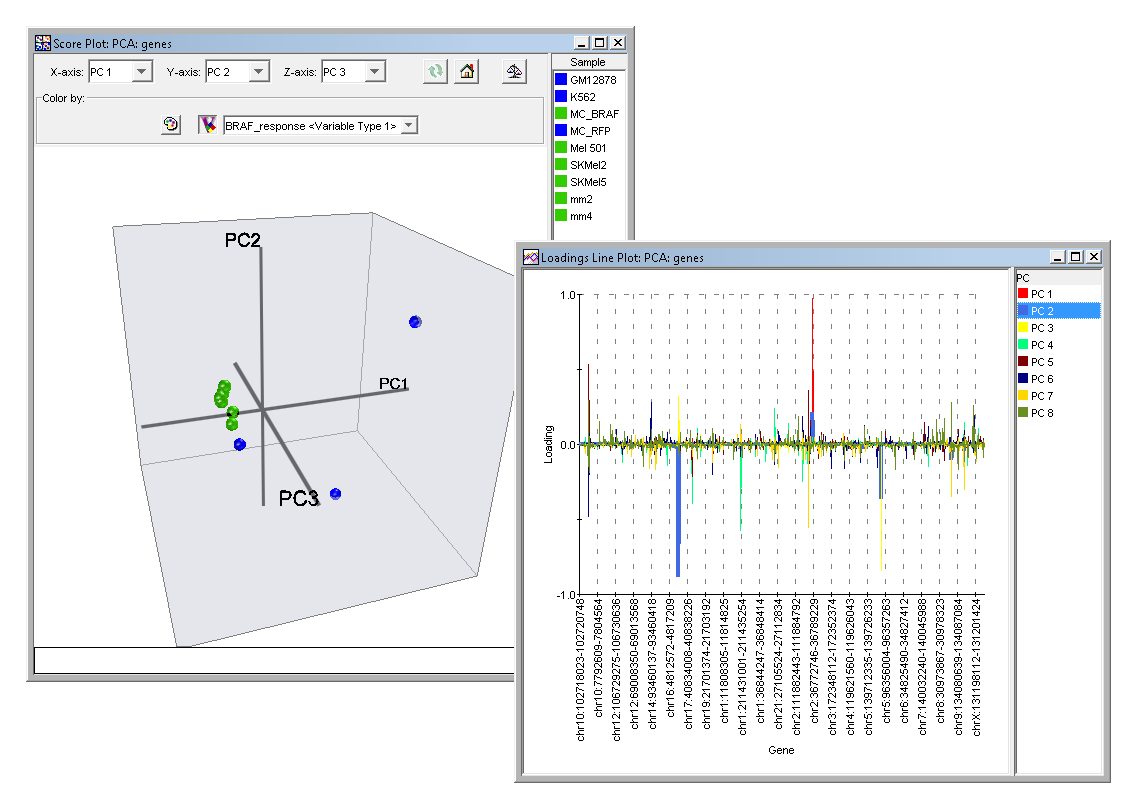Select PC 5 in the loadings legend

click(1042, 362)
